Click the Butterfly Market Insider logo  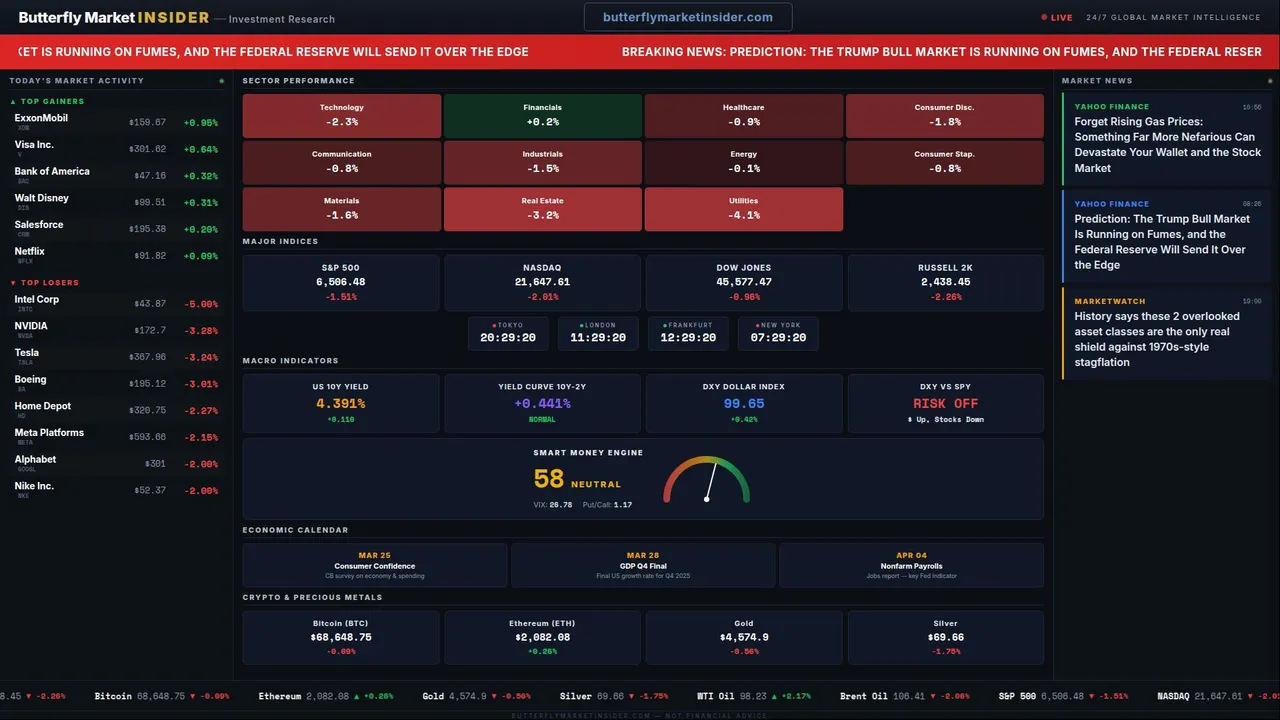point(114,18)
